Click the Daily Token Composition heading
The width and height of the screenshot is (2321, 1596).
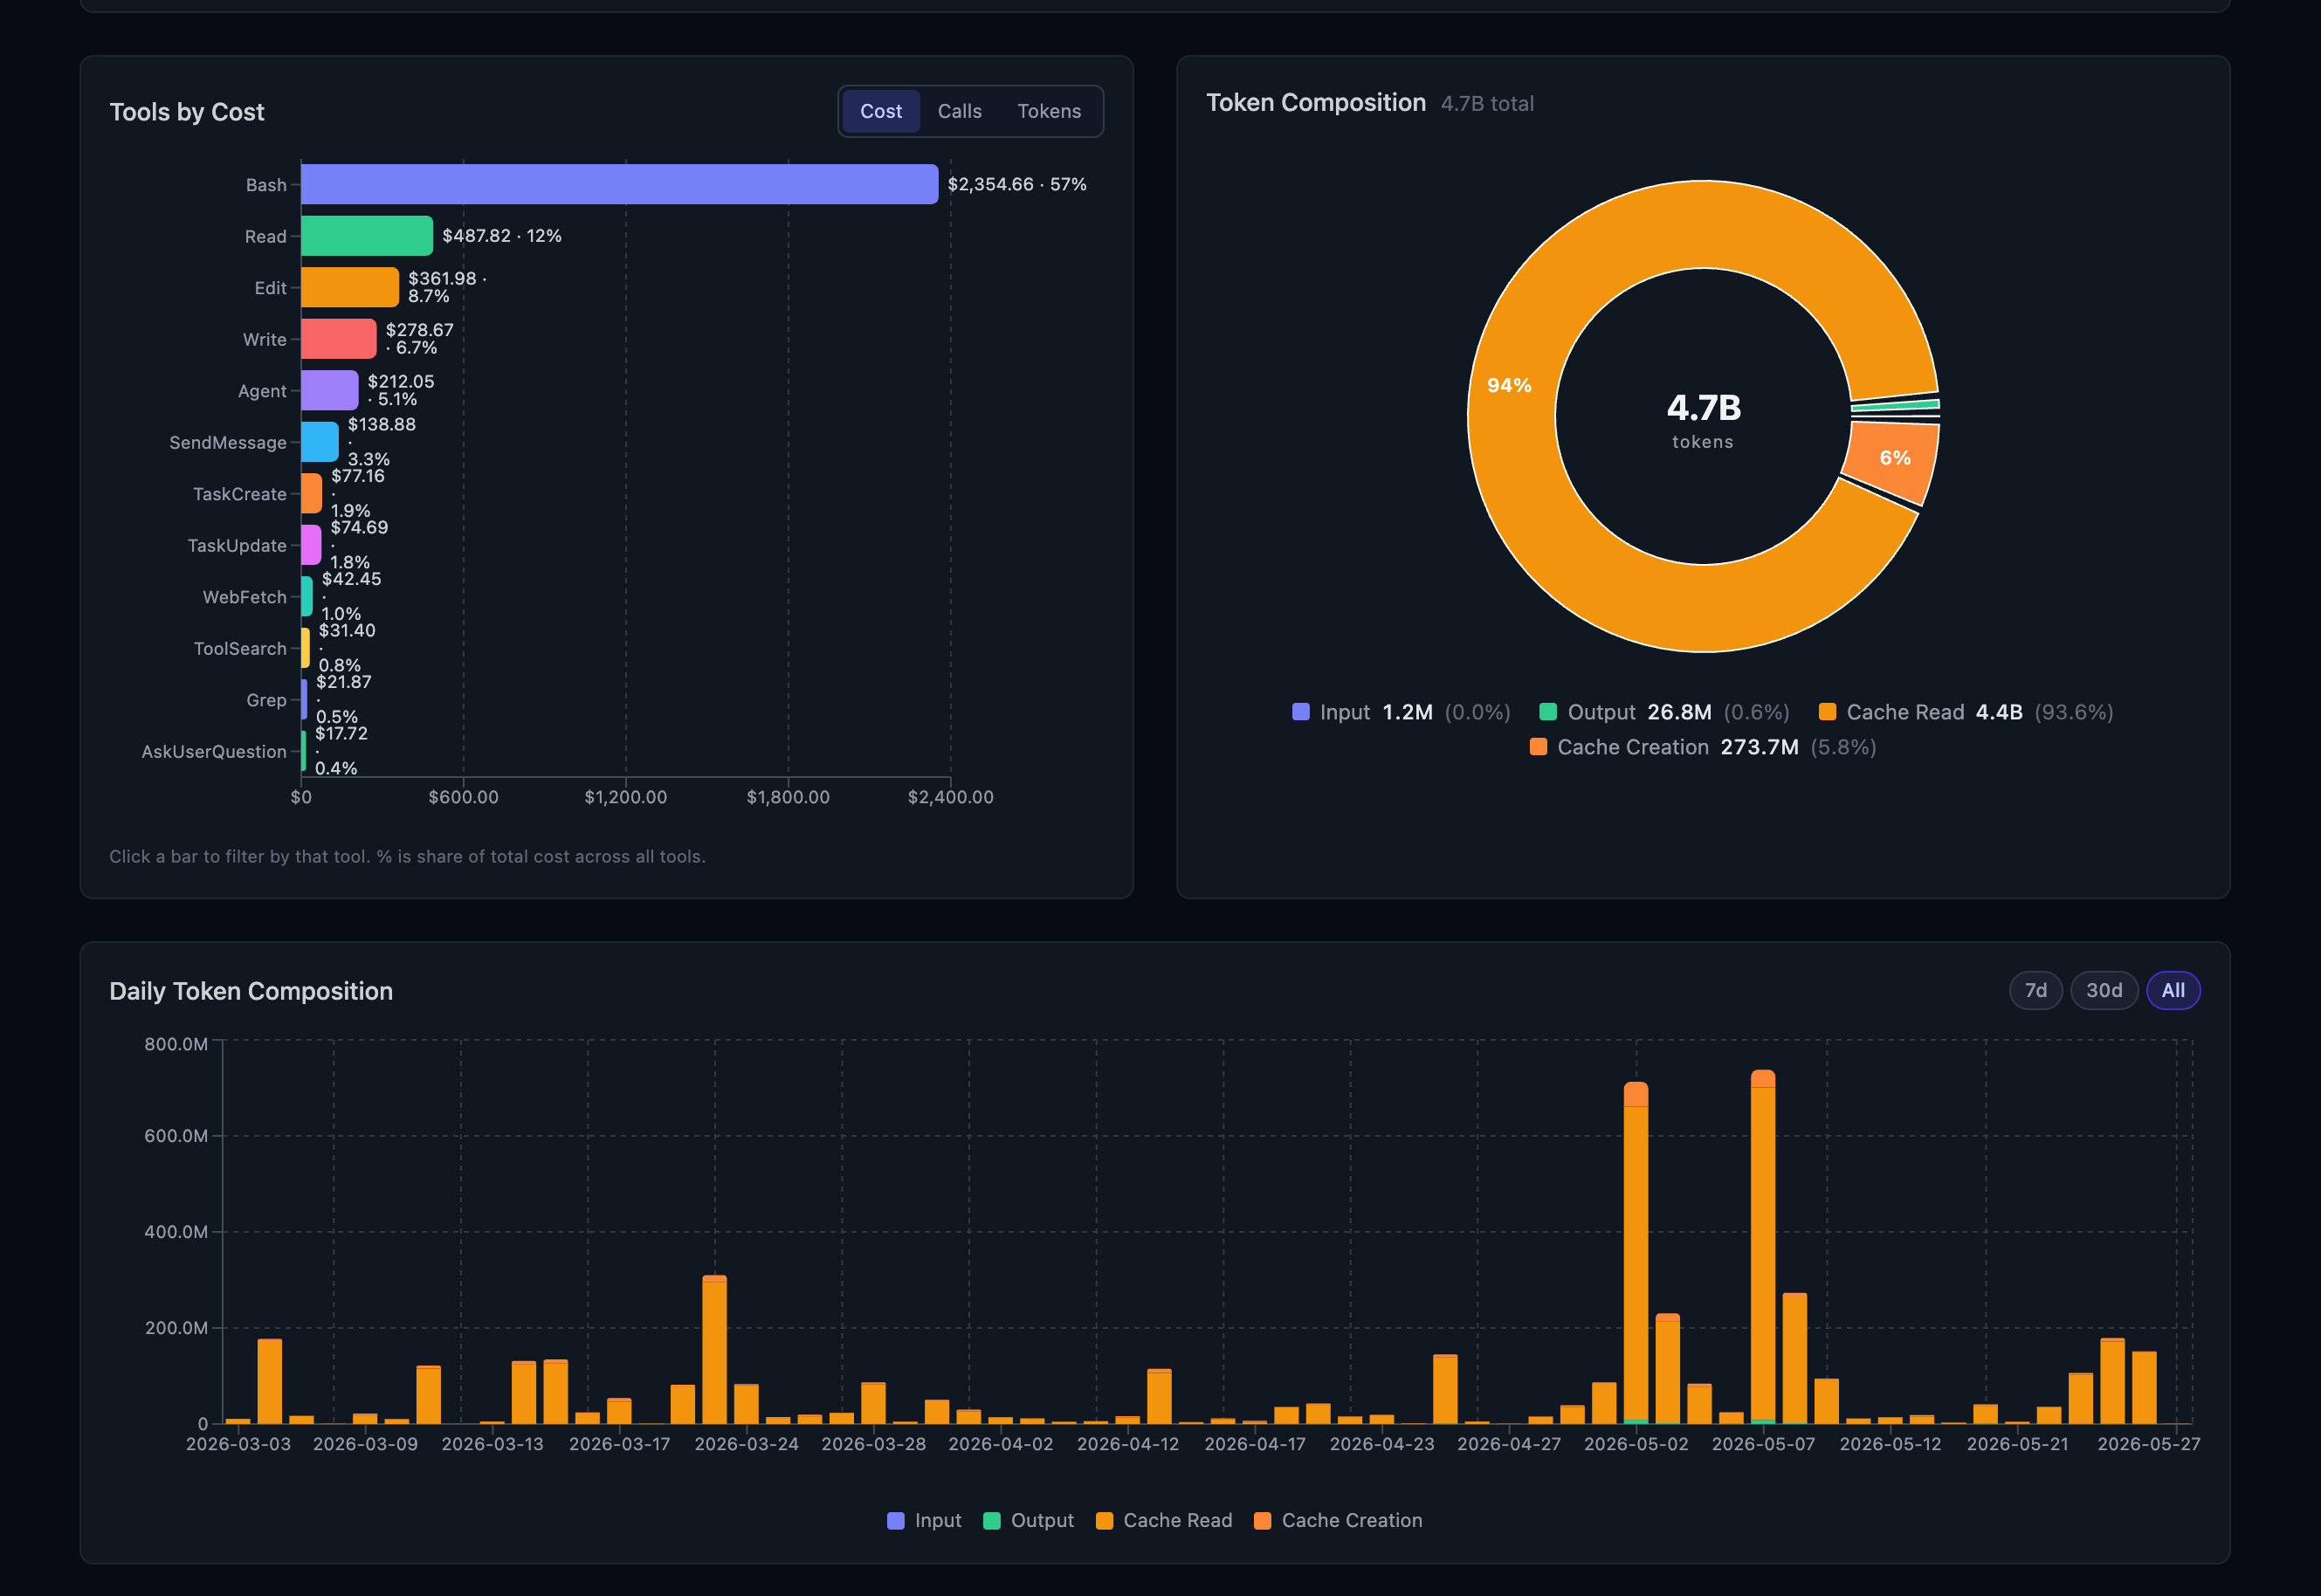point(251,991)
